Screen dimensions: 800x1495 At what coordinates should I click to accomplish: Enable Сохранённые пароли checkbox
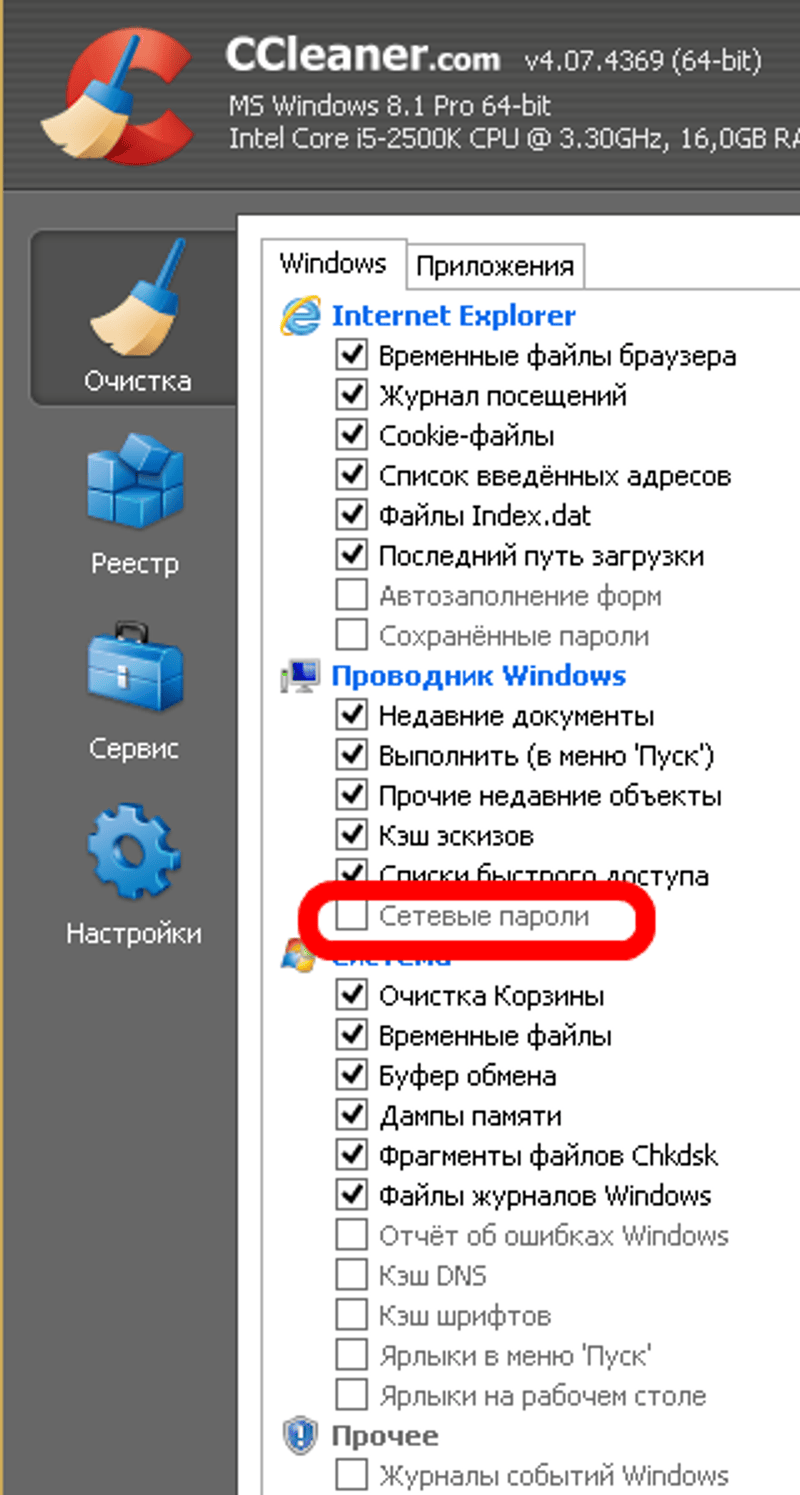[352, 636]
